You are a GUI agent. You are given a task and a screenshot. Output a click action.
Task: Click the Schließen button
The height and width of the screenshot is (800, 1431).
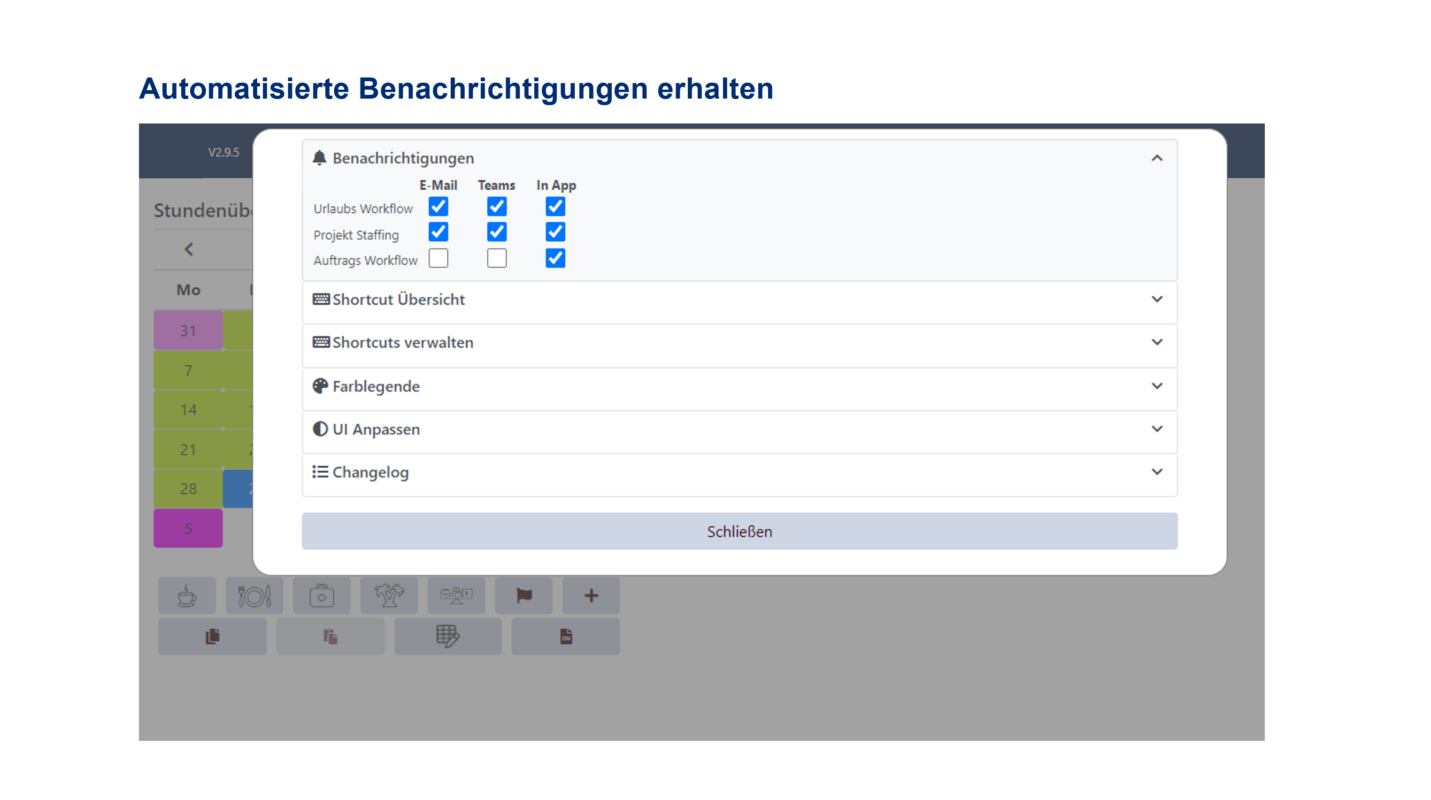(739, 531)
